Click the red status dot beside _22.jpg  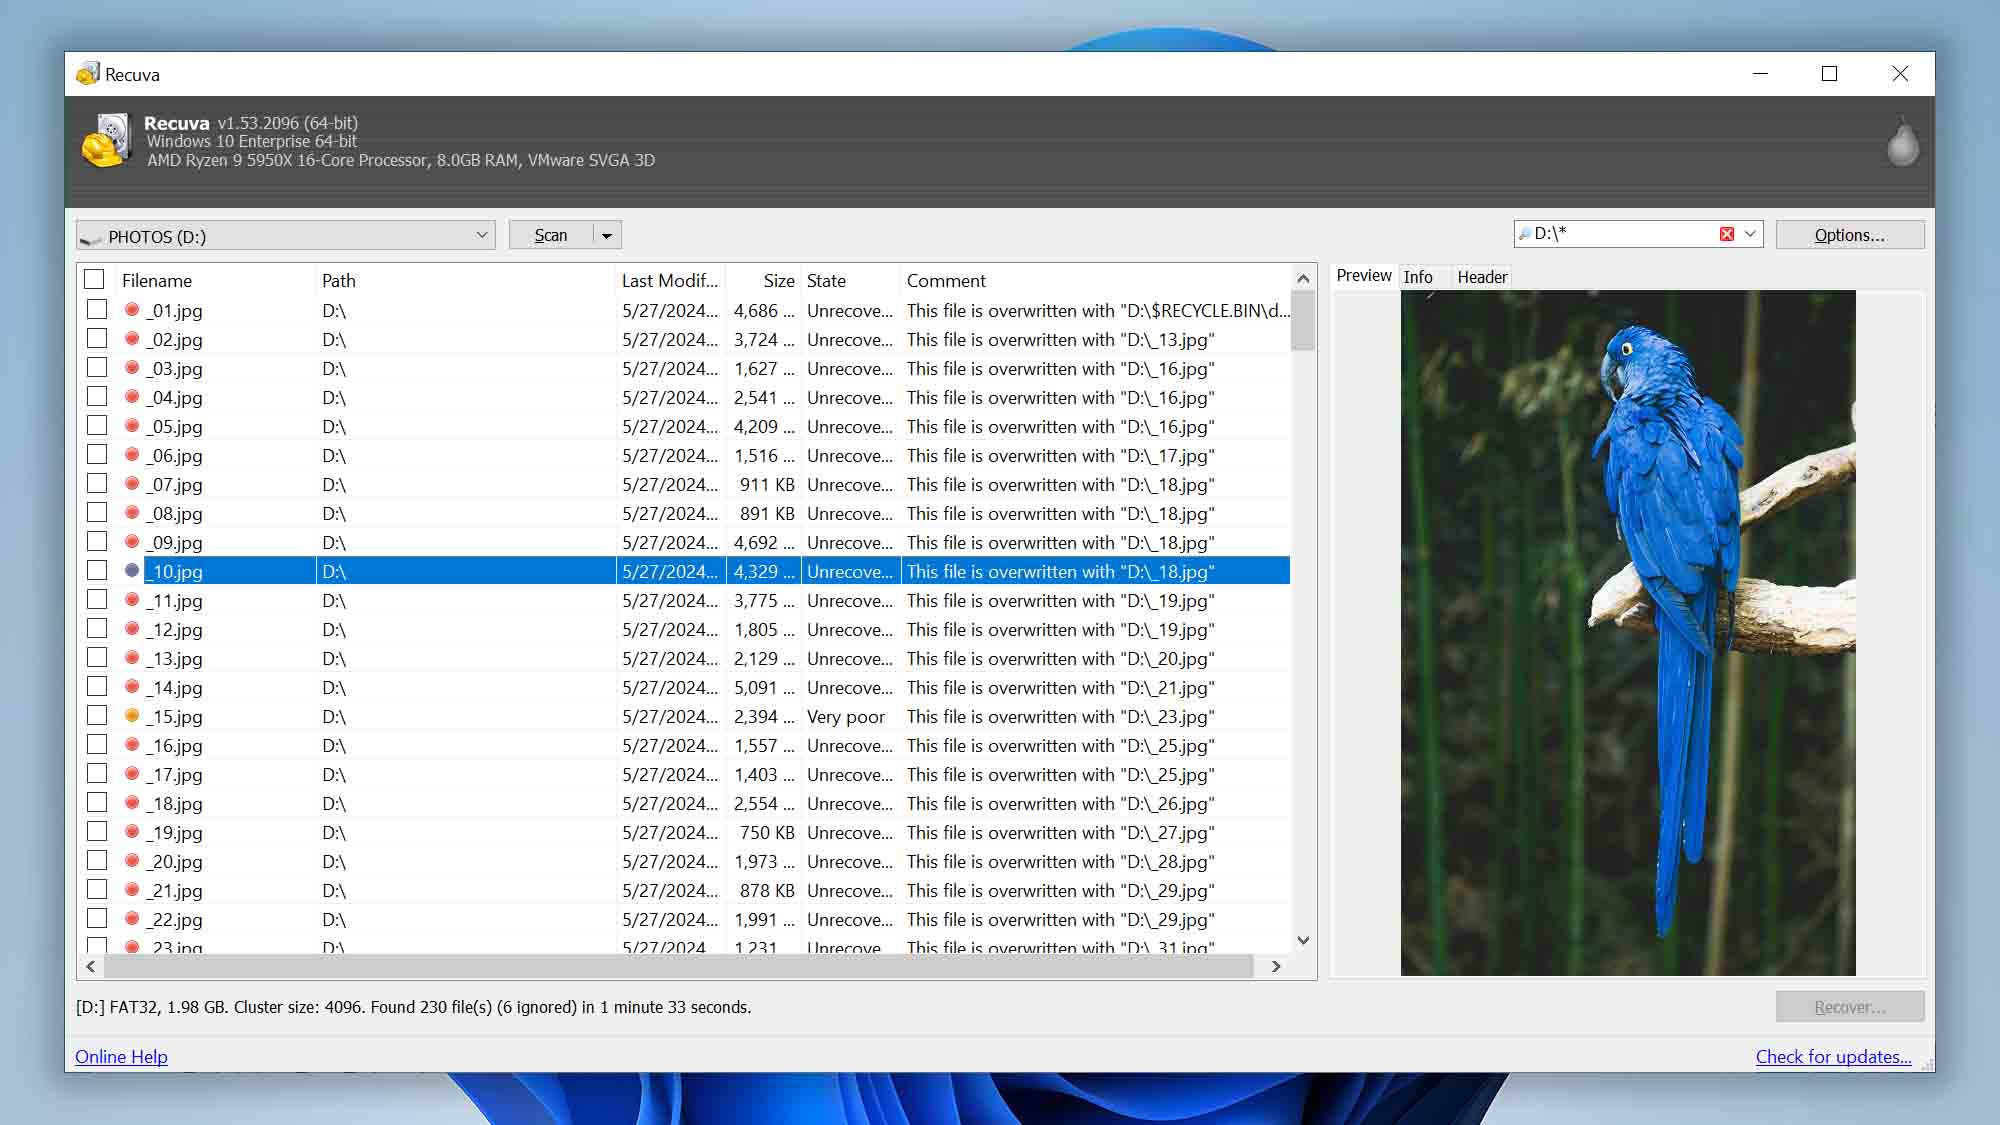[x=131, y=919]
